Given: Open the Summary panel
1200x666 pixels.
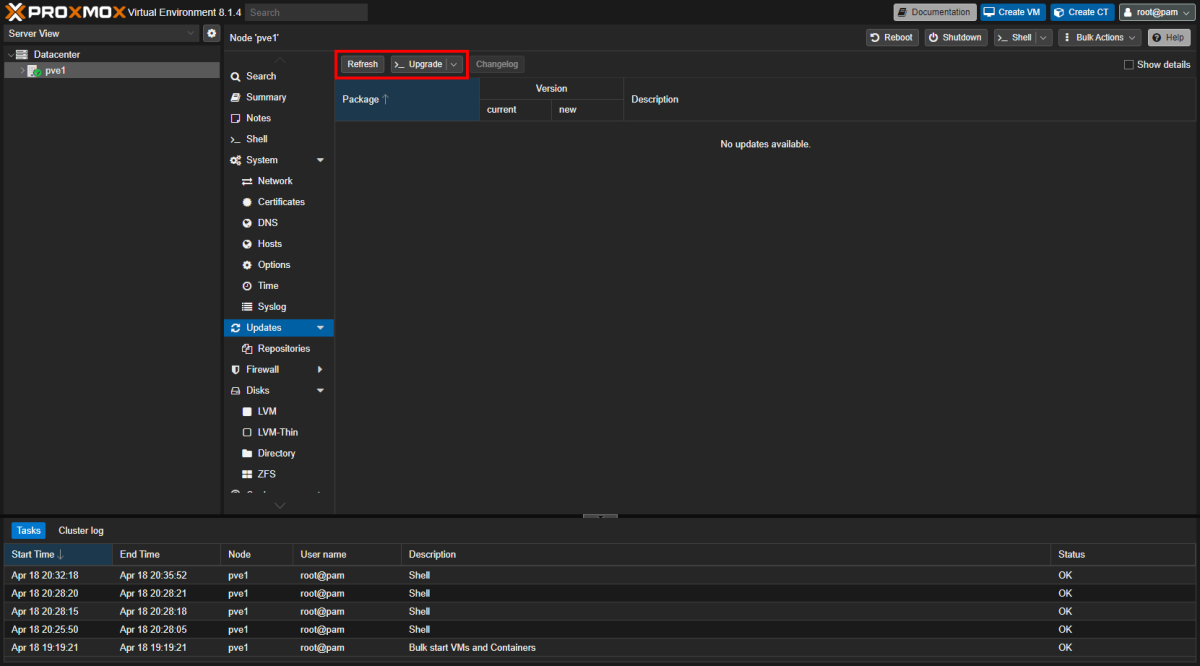Looking at the screenshot, I should (266, 97).
